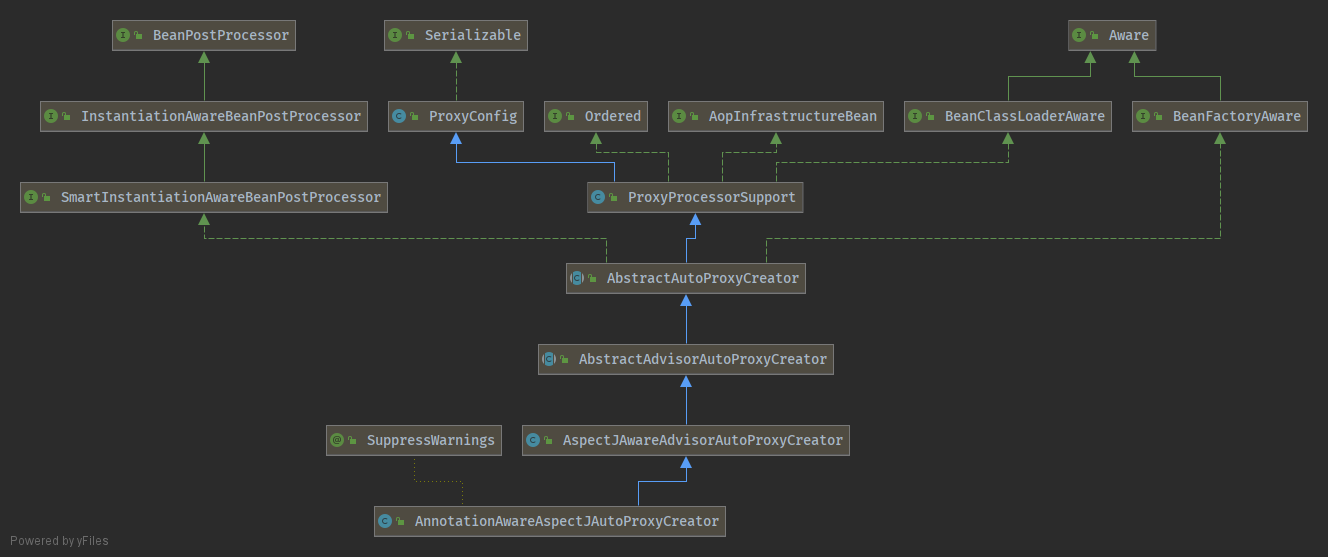Select the AspectJAwareAdvisorAutoProxyCreator node
The height and width of the screenshot is (557, 1328).
pos(686,440)
